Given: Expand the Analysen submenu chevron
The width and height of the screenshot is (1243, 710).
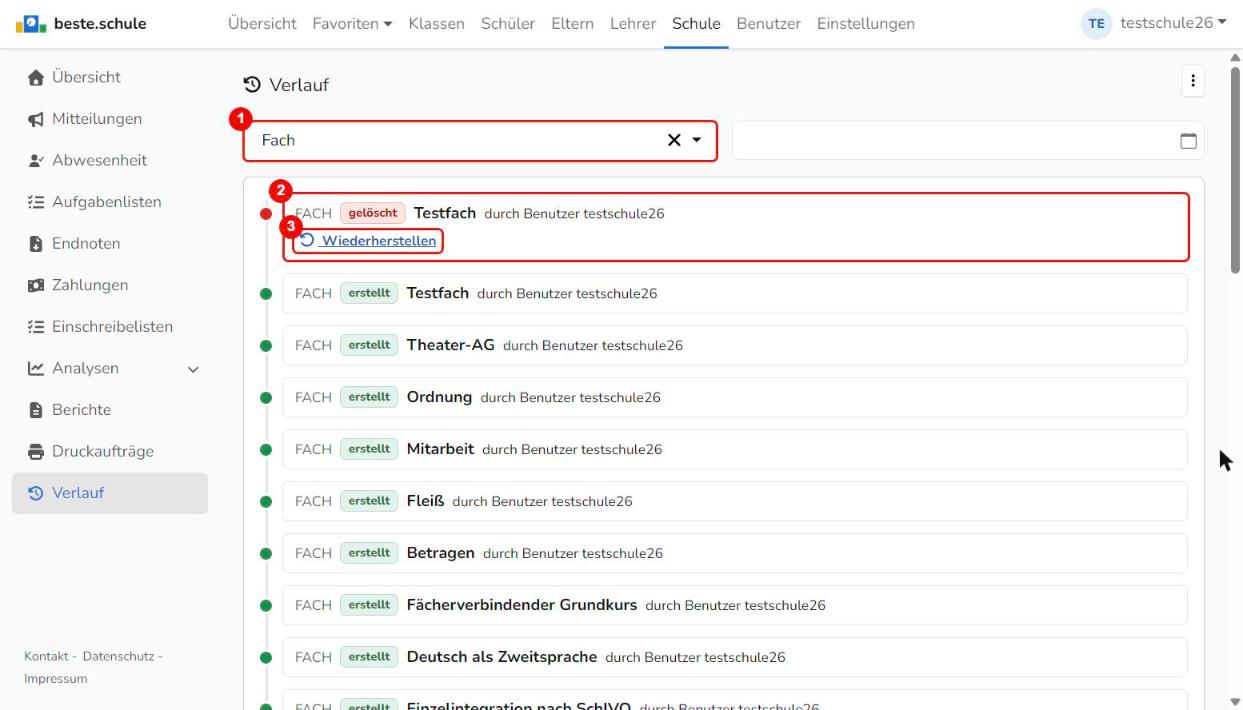Looking at the screenshot, I should [193, 369].
